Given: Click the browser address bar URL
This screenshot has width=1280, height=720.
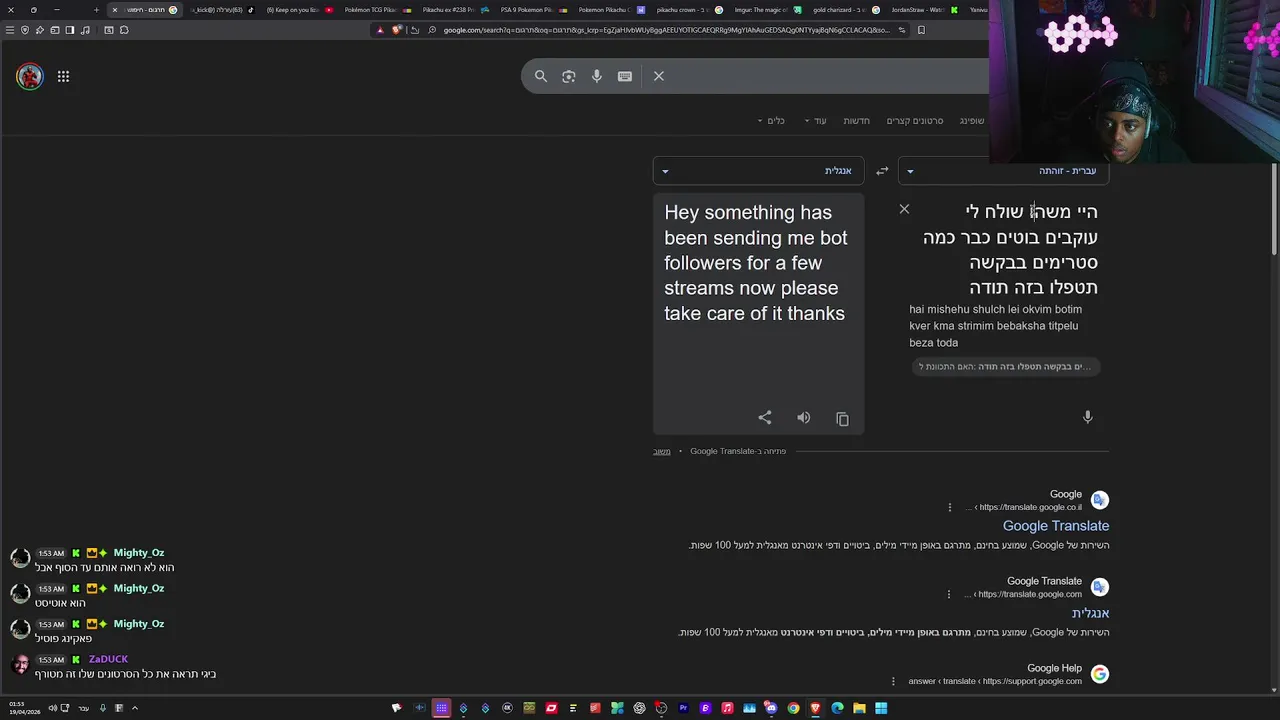Looking at the screenshot, I should pyautogui.click(x=665, y=30).
